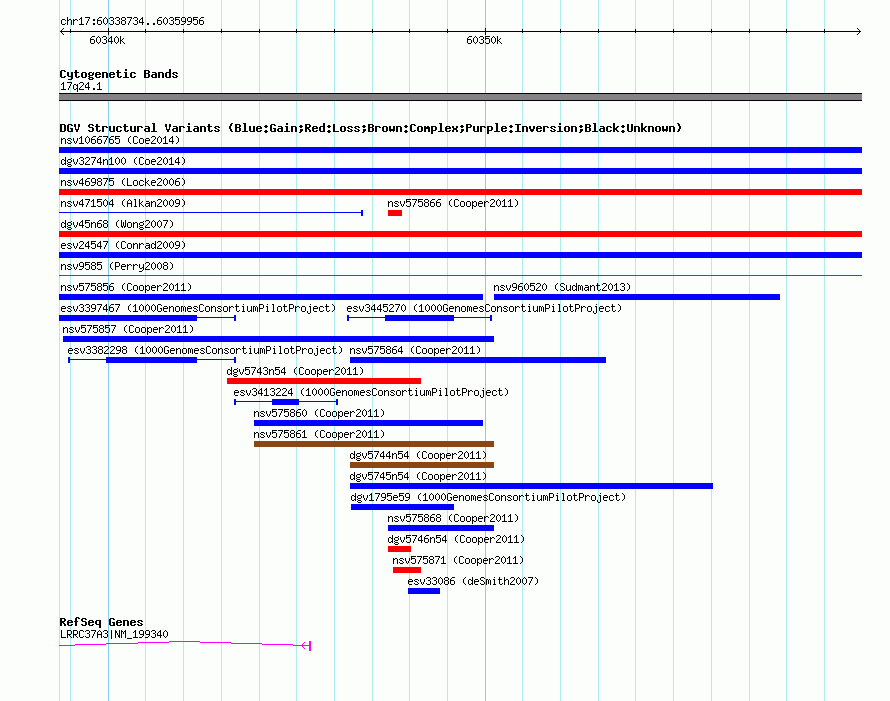This screenshot has height=701, width=890.
Task: Click the nsv471504 (Alkan2009) variant label
Action: tap(123, 203)
